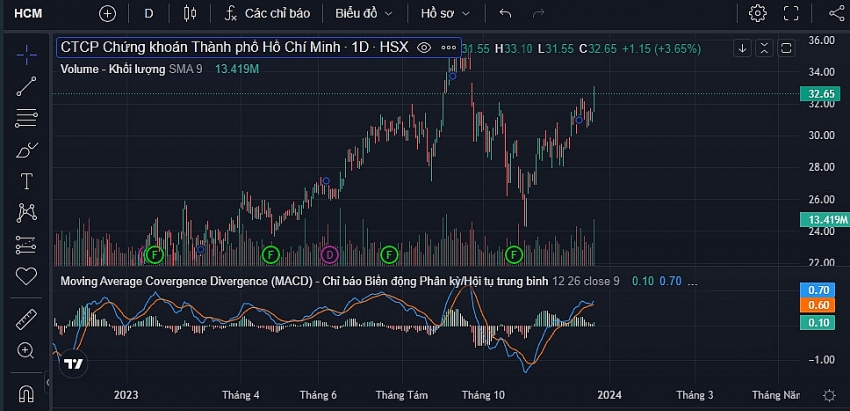Move pane down with arrow button

pos(742,48)
